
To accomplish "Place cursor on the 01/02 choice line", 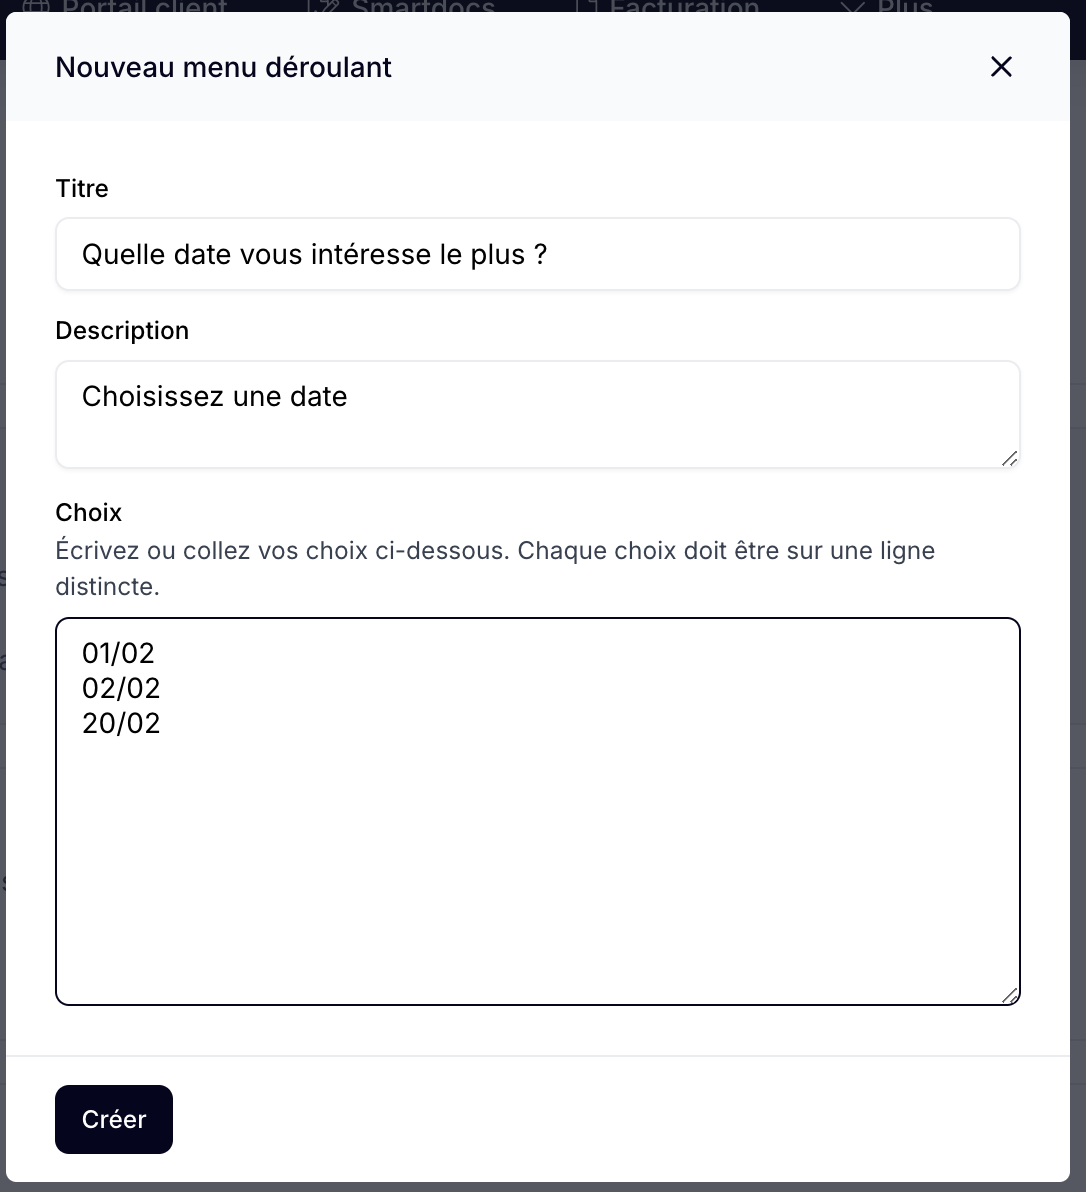I will coord(119,653).
